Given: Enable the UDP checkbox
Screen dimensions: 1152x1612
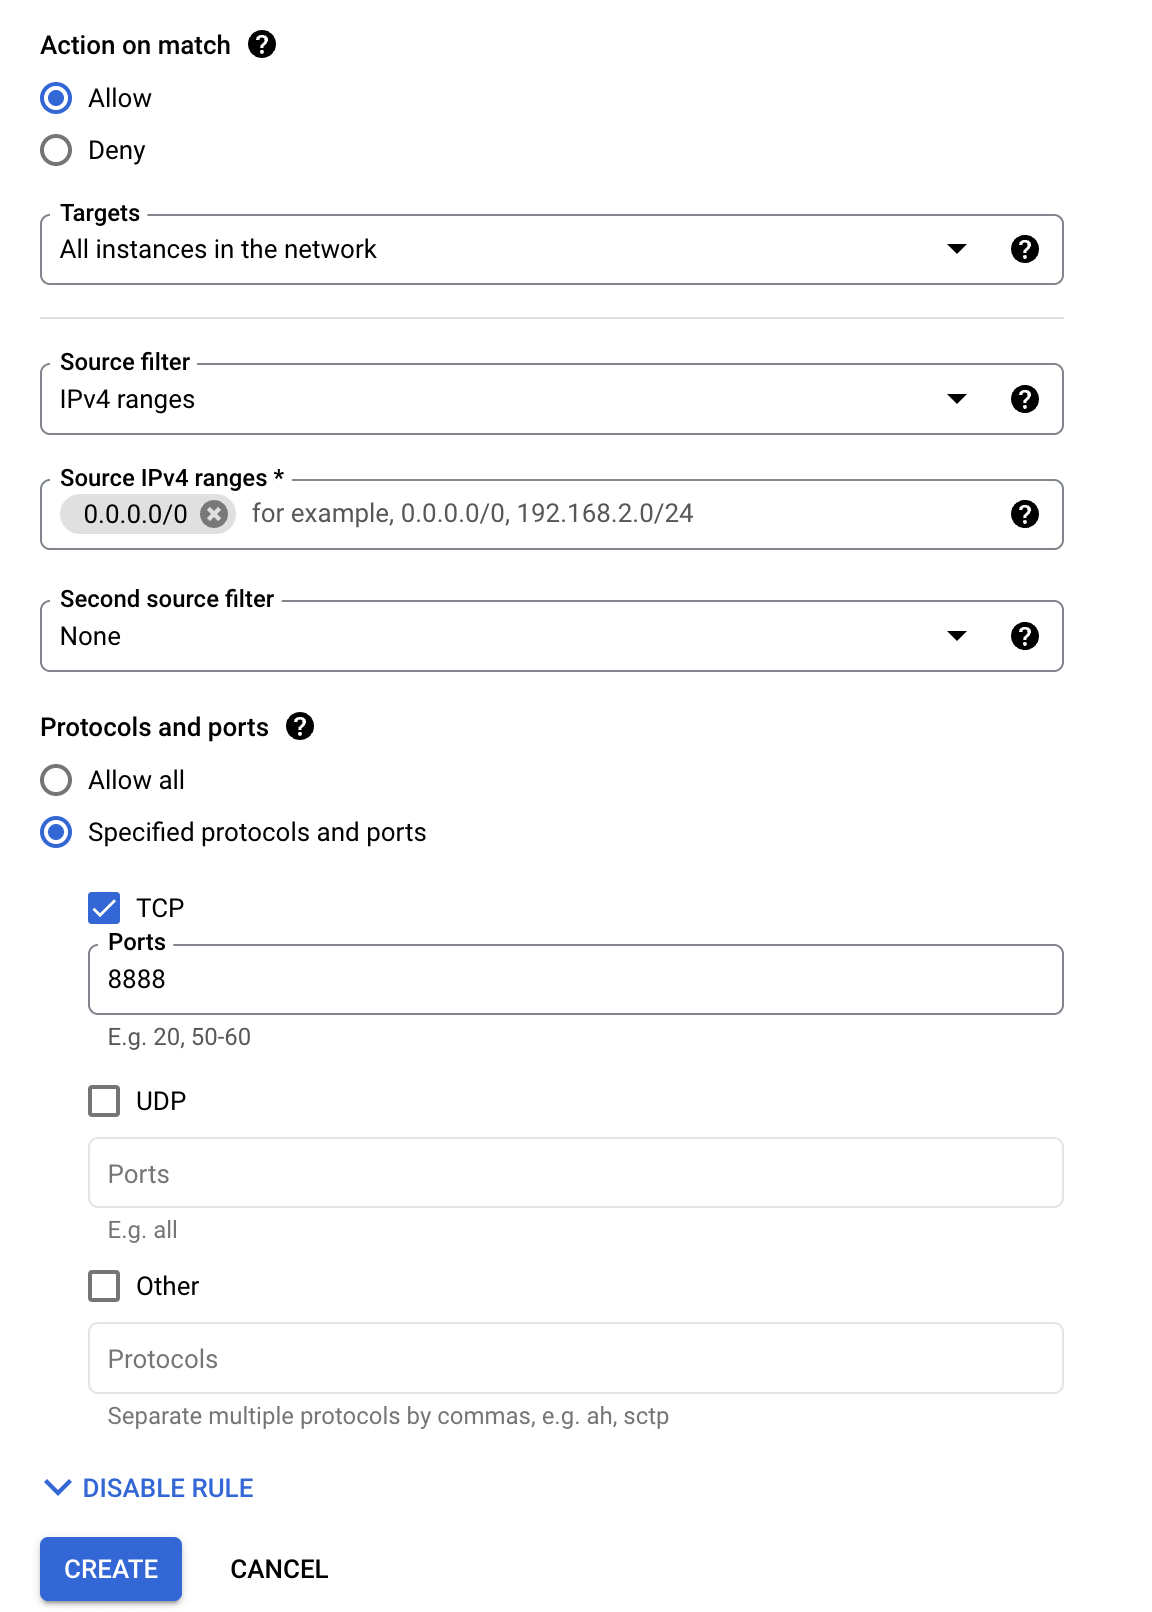Looking at the screenshot, I should click(x=103, y=1101).
